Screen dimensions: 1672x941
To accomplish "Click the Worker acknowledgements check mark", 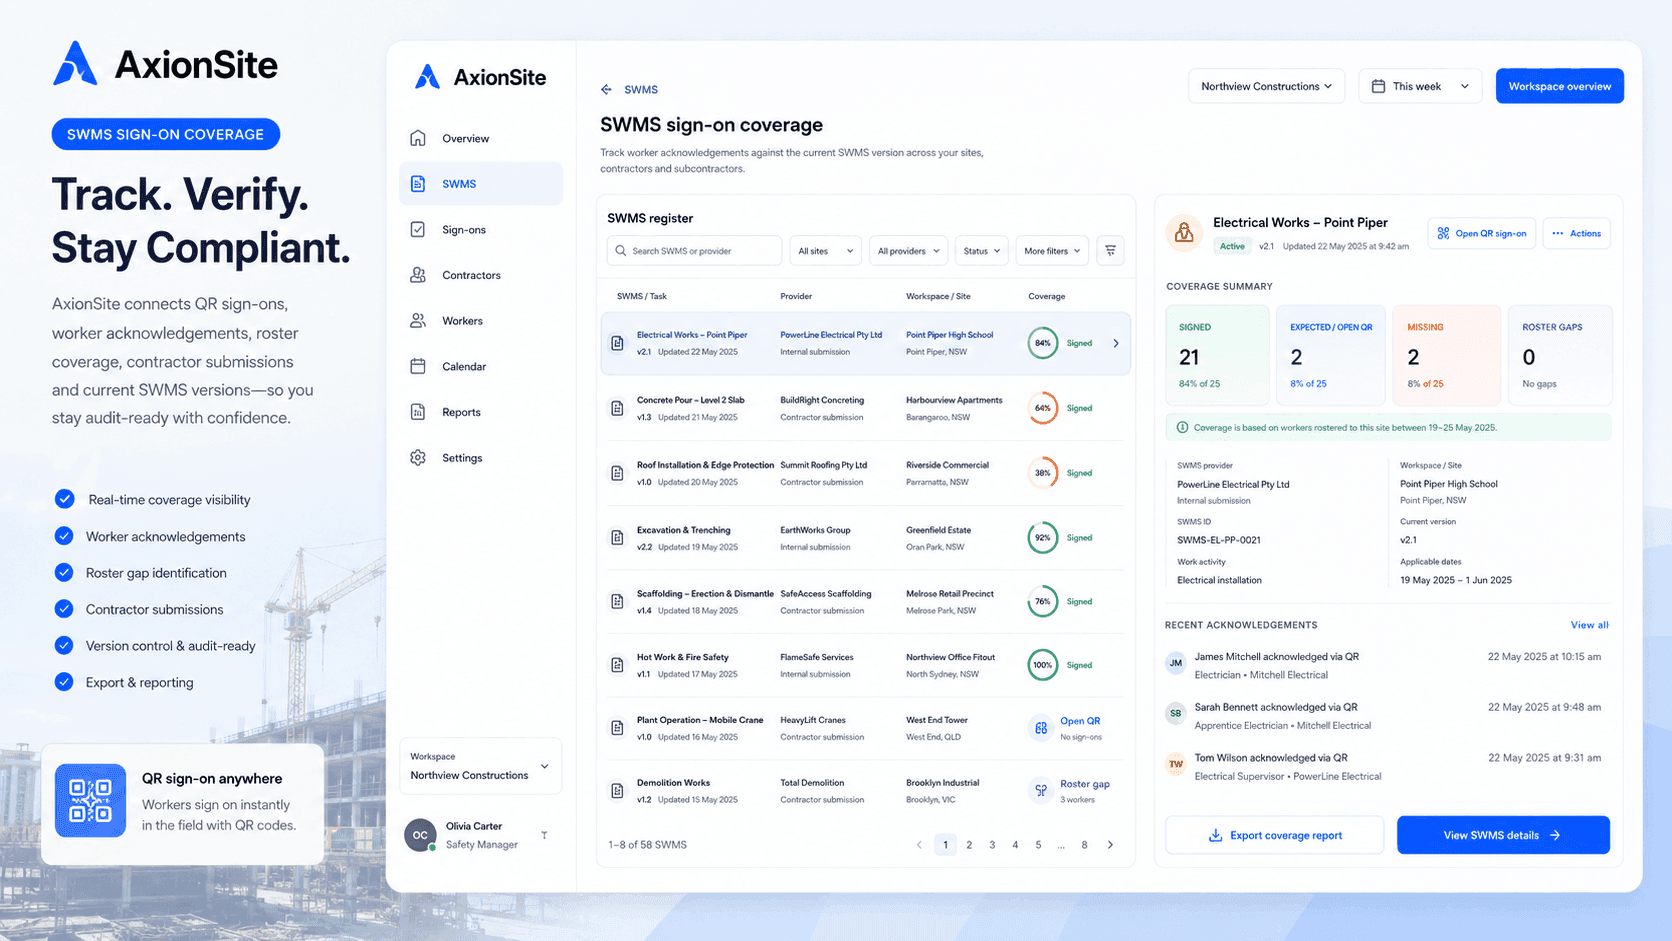I will 64,536.
